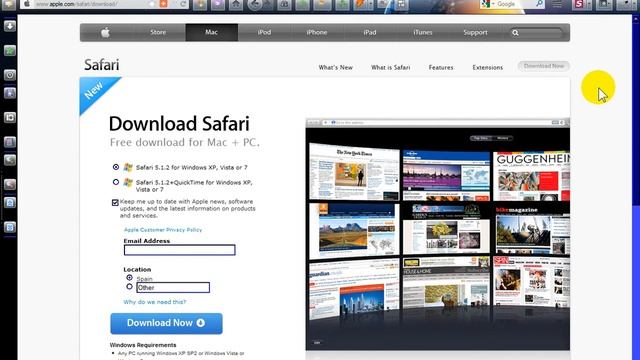Click the blue Download Now button
640x360 pixels.
167,323
